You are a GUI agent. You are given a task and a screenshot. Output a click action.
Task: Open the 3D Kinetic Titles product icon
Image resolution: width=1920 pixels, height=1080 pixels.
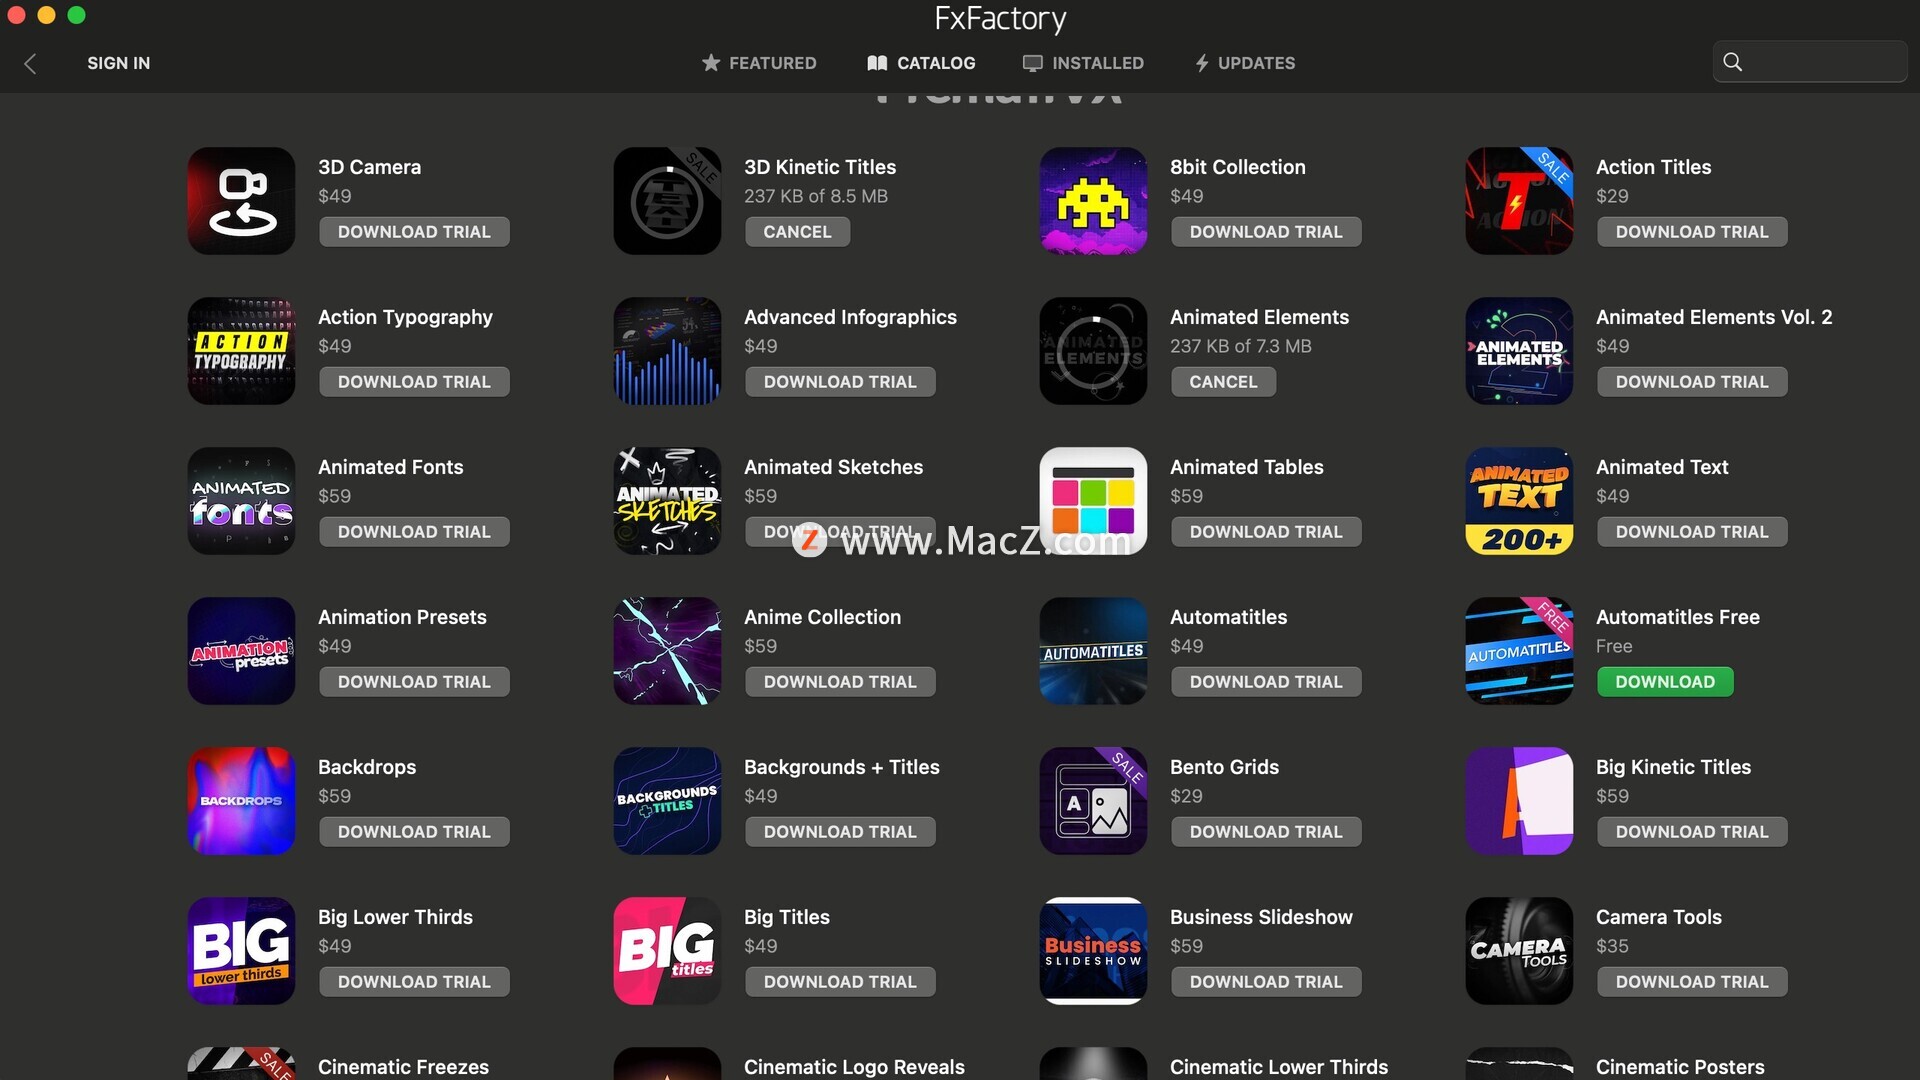pos(667,201)
